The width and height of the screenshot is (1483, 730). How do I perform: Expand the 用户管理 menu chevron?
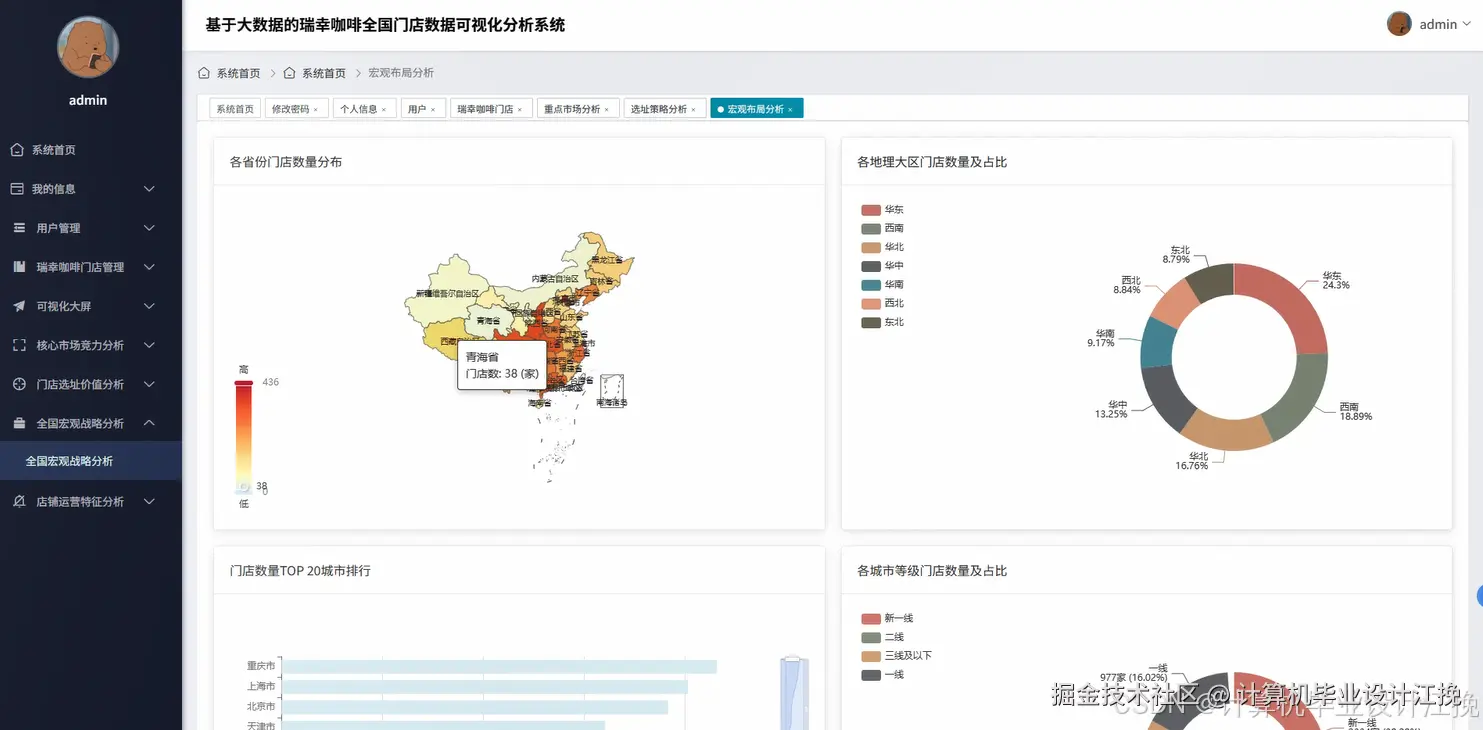(149, 228)
